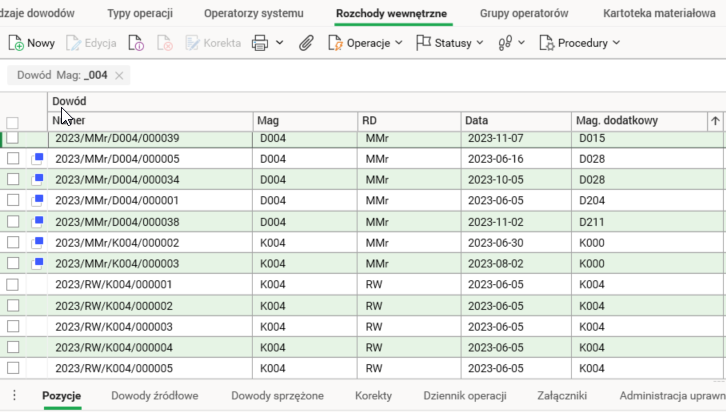Click Mag. dodatkowy cell D204
Image resolution: width=726 pixels, height=412 pixels.
(x=592, y=200)
